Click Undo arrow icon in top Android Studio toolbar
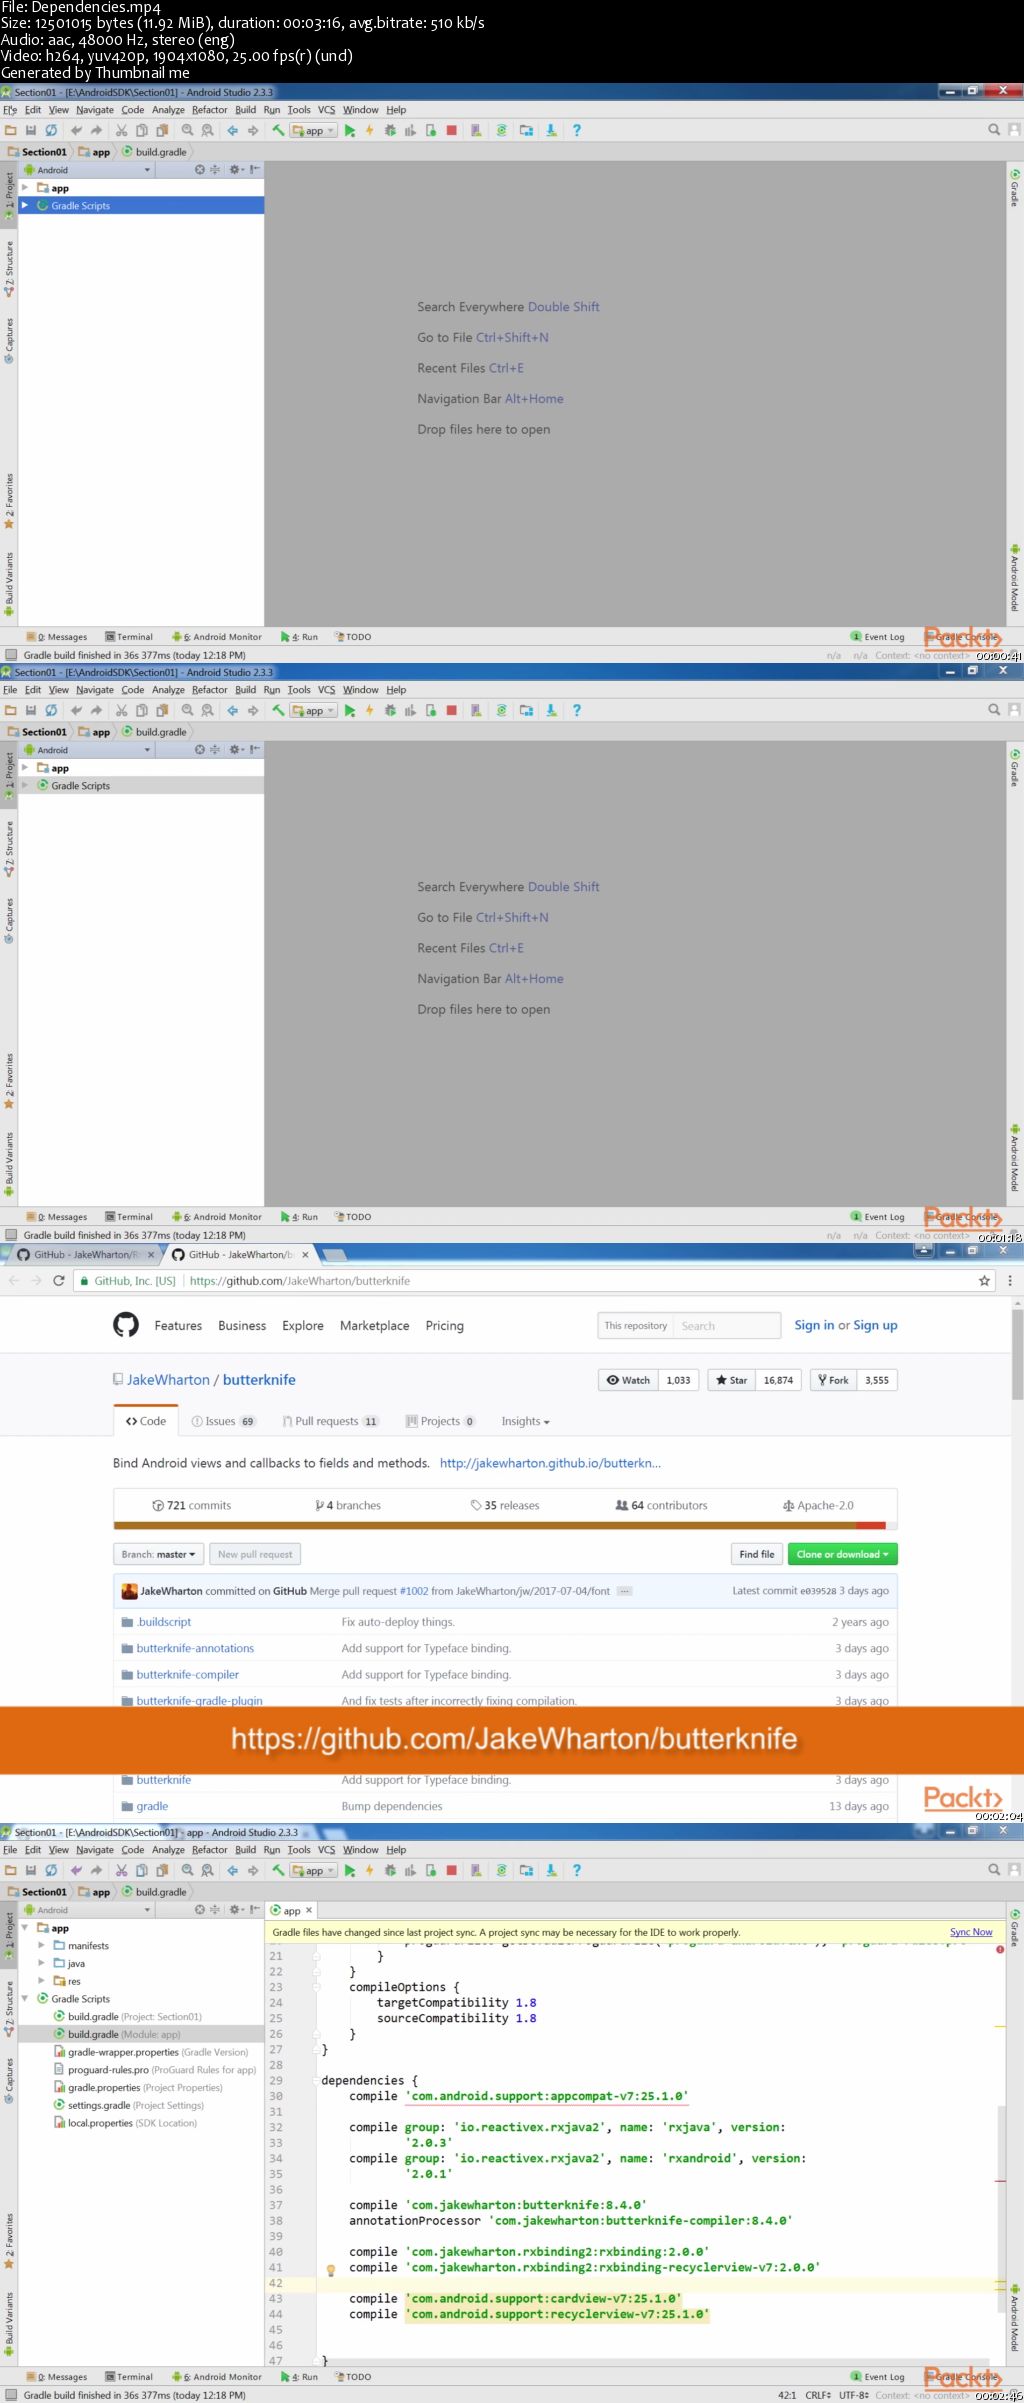Viewport: 1024px width, 2403px height. tap(76, 130)
